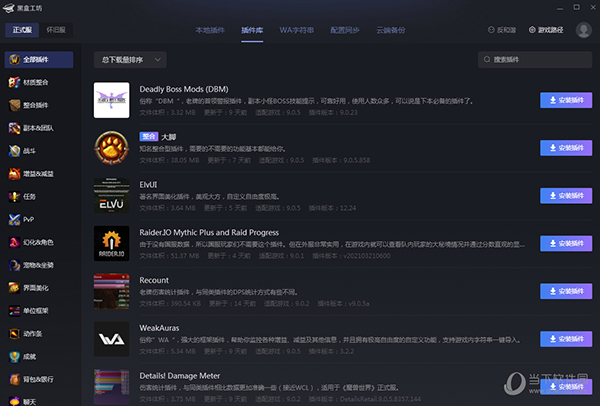Screen dimensions: 600x406
Task: Click the Details! Damage Meter thumbnail
Action: click(111, 386)
